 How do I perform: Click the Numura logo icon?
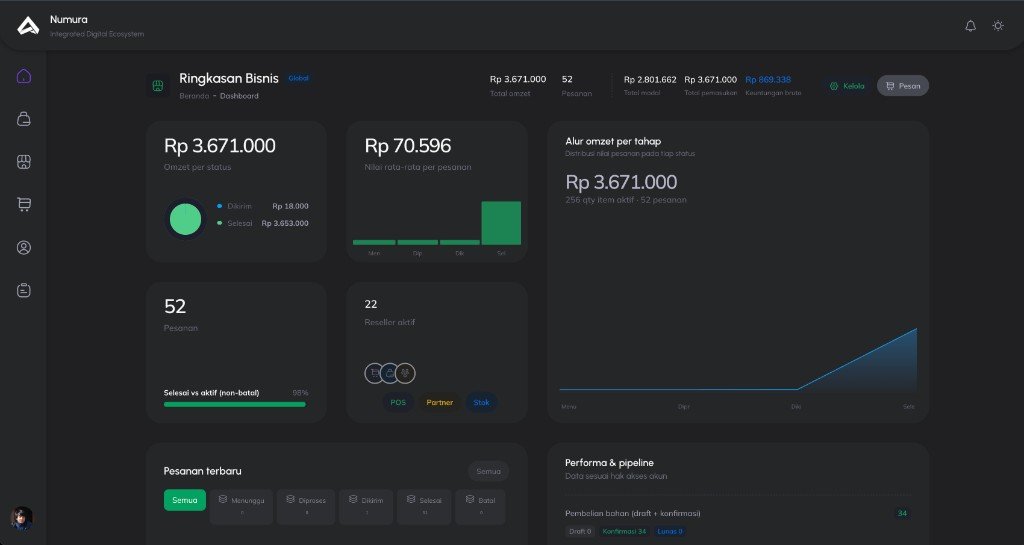coord(28,25)
